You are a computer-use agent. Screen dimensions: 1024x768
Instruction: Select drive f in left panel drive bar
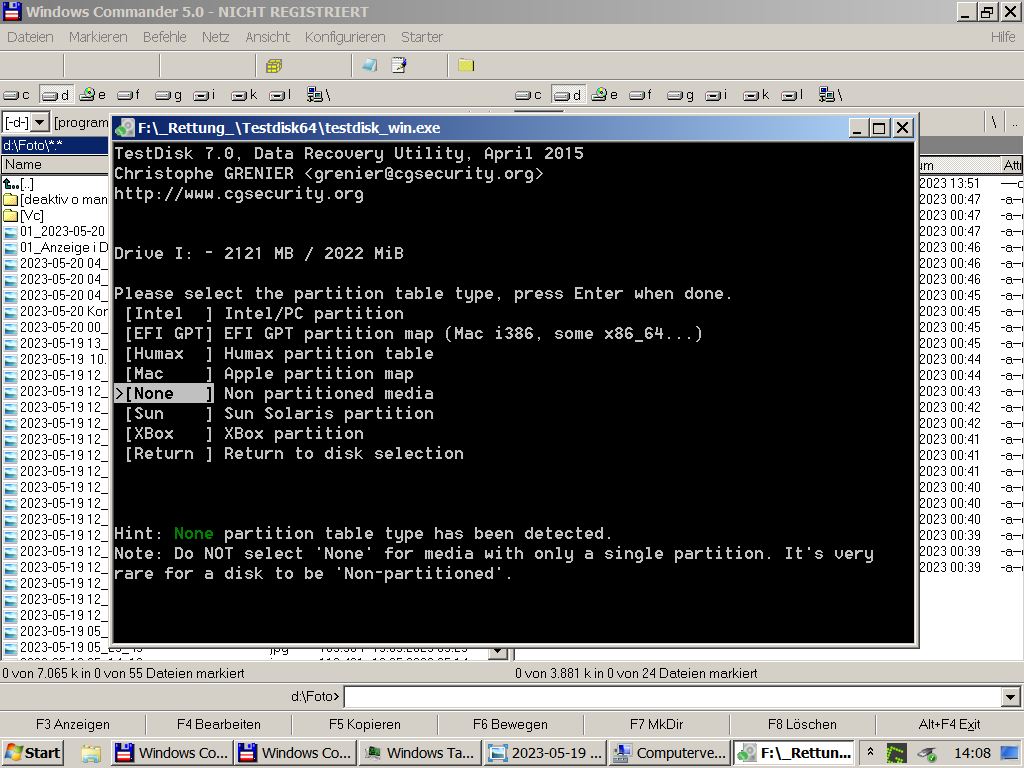click(x=129, y=95)
